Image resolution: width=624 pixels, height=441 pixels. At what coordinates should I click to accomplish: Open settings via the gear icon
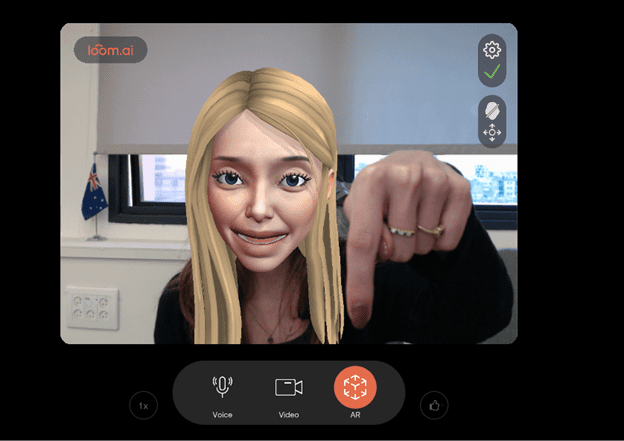point(492,50)
